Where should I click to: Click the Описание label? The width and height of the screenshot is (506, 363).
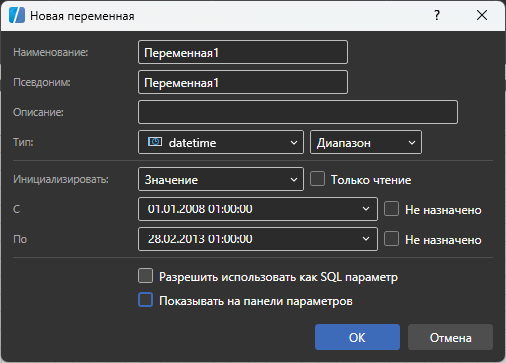pos(38,112)
